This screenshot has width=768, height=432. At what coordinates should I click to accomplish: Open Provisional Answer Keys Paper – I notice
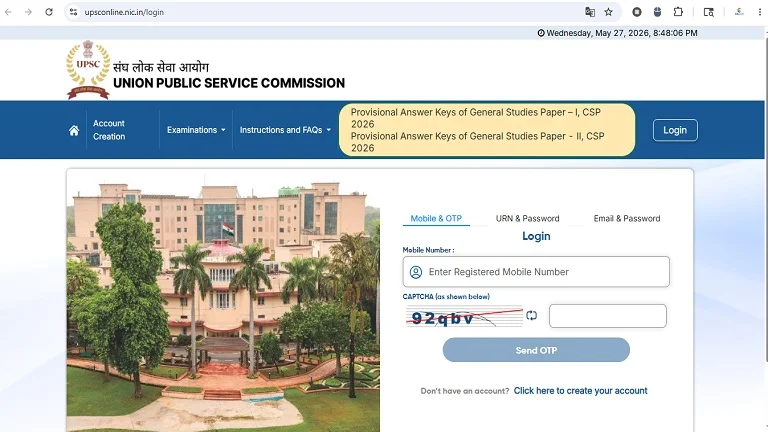click(x=476, y=118)
